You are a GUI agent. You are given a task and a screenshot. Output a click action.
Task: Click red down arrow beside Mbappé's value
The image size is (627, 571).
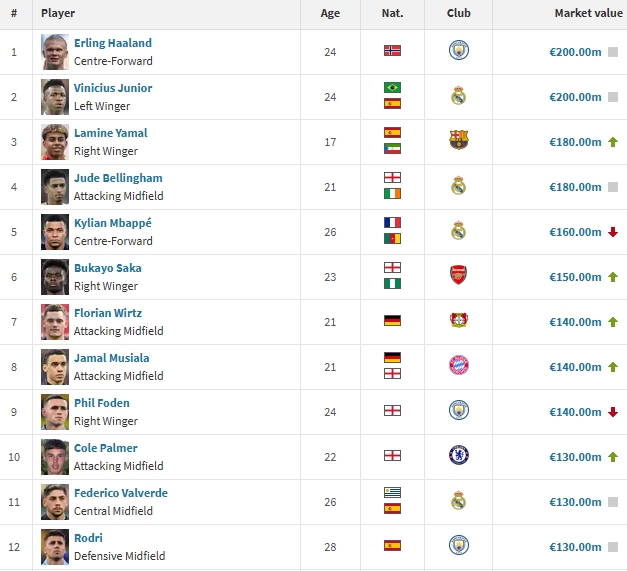(612, 232)
